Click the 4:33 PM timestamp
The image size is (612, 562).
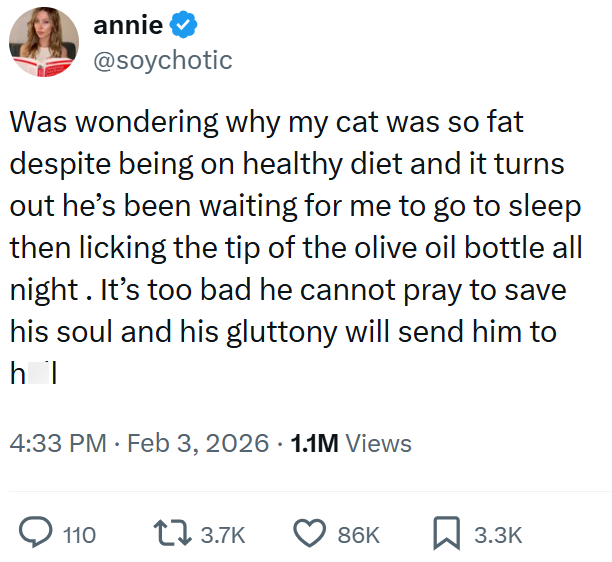pos(57,443)
